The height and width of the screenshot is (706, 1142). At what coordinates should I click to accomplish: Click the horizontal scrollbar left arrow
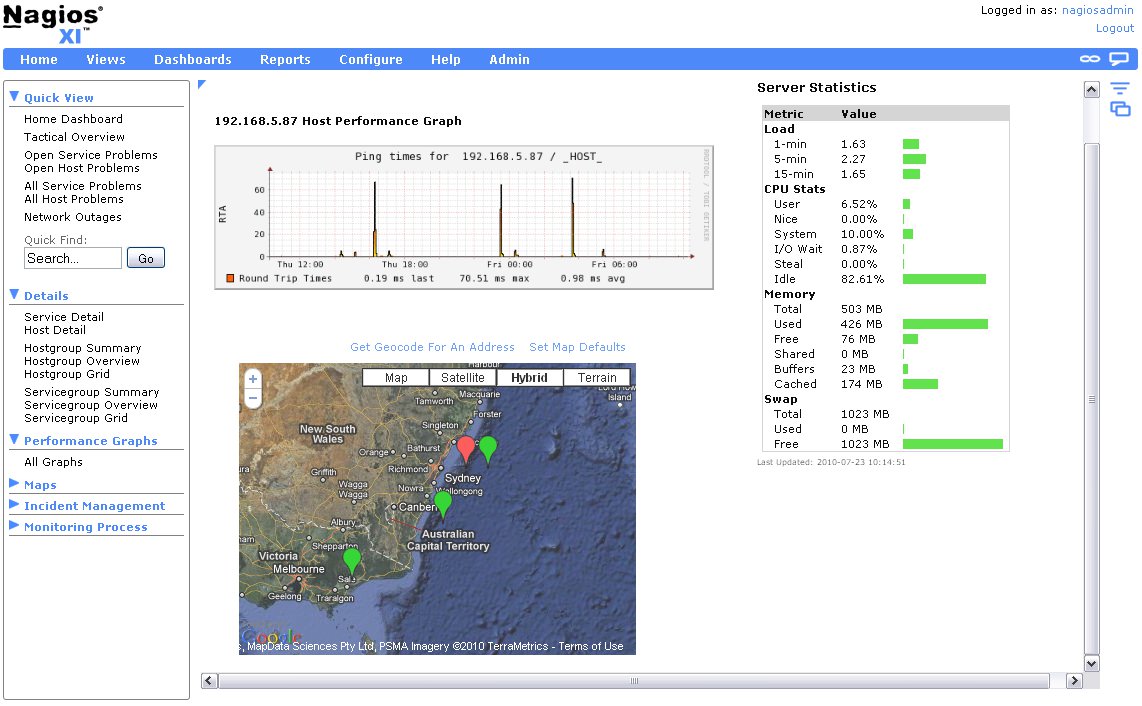pos(209,680)
